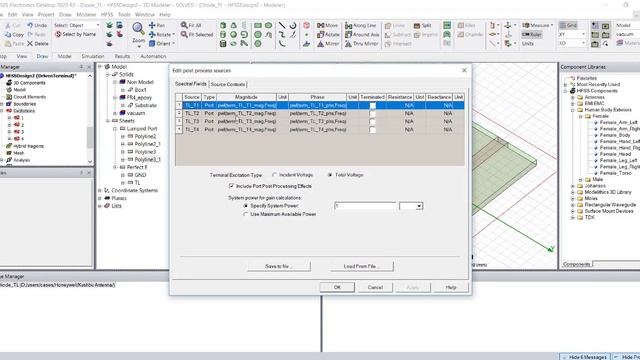640x360 pixels.
Task: Click Delete in the toolbar
Action: click(38, 43)
